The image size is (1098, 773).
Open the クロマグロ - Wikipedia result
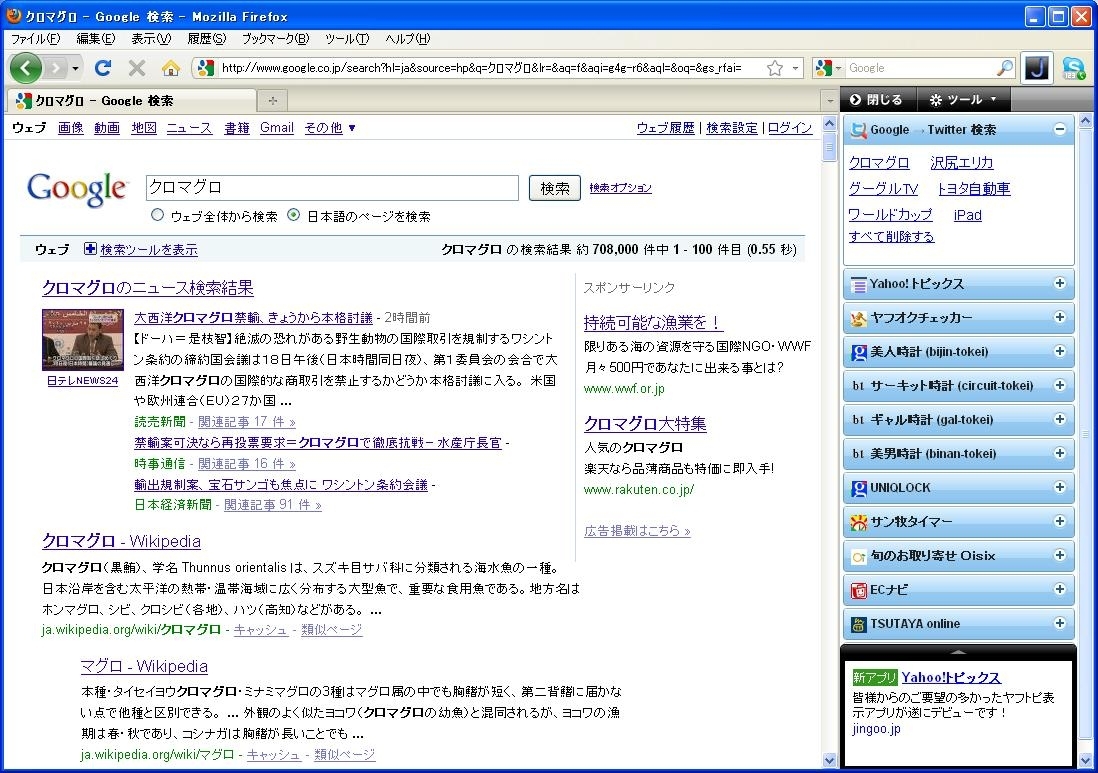(x=121, y=541)
